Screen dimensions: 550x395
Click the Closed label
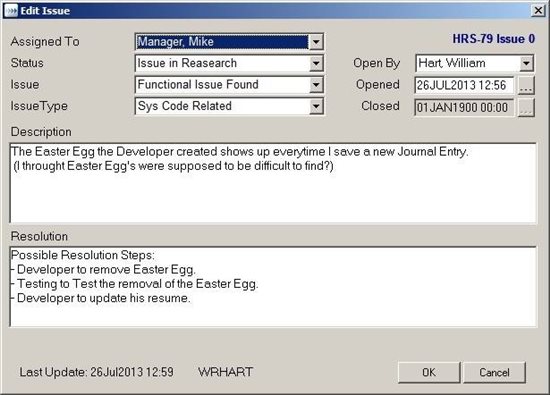(x=381, y=106)
